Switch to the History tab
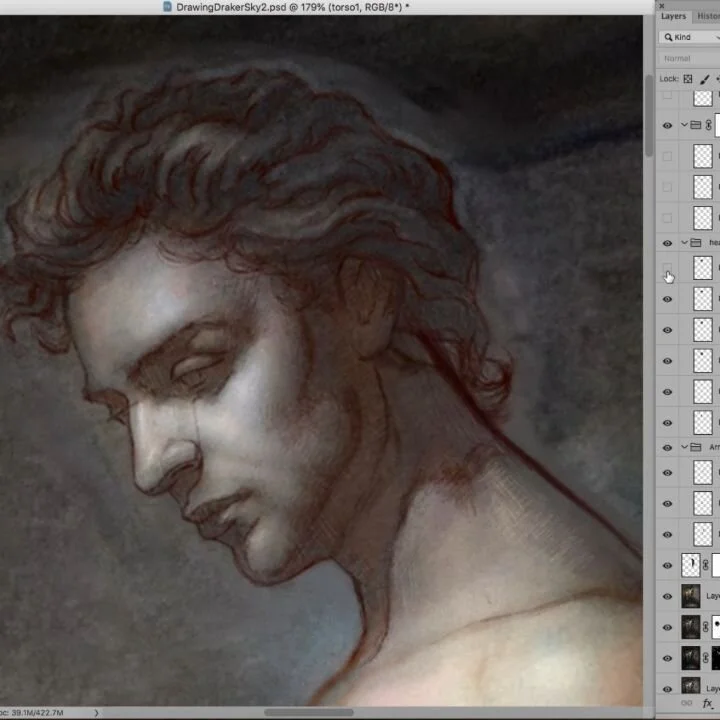The height and width of the screenshot is (720, 720). (x=708, y=16)
